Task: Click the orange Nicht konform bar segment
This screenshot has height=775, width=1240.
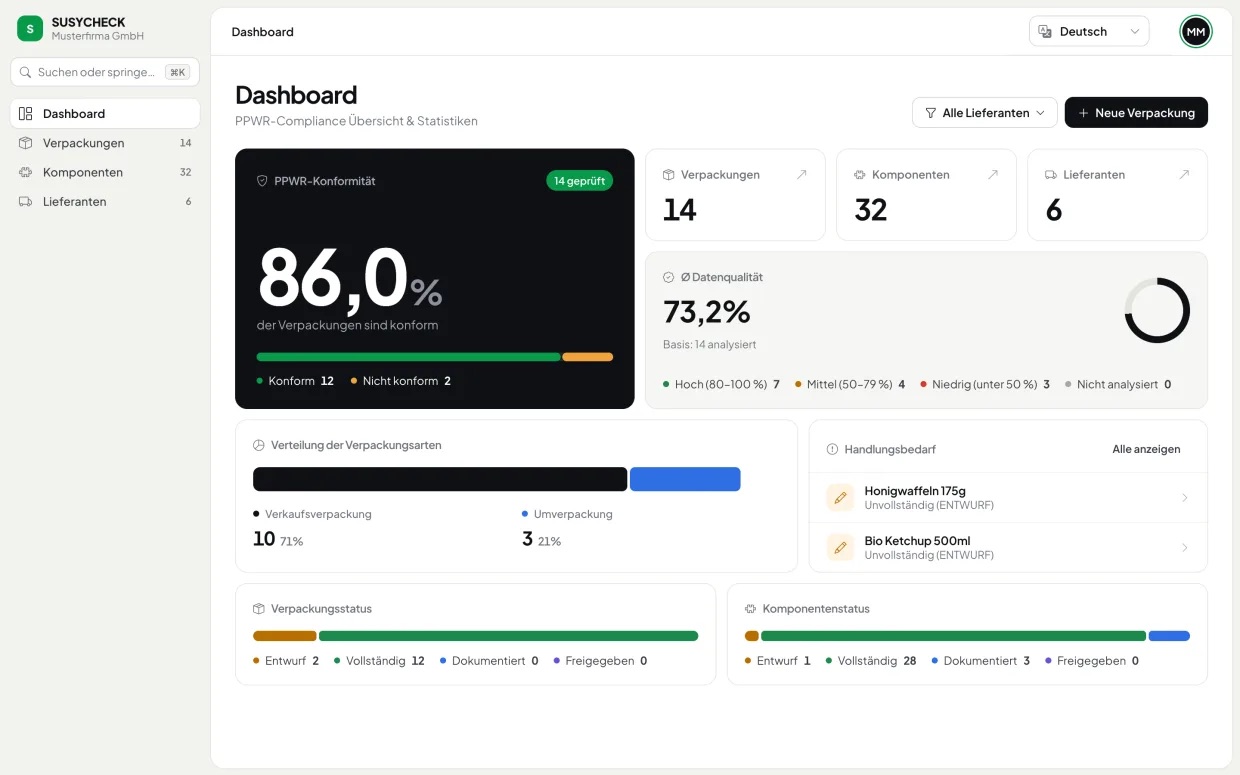Action: [588, 357]
